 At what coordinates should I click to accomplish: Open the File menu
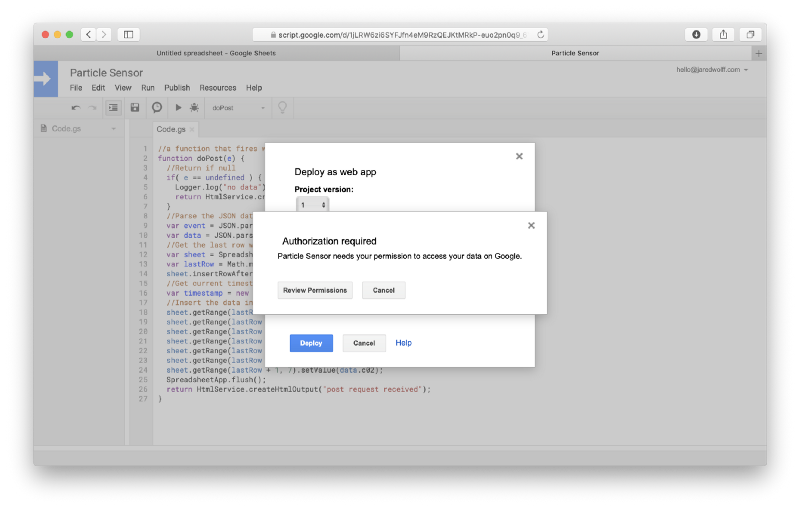76,88
